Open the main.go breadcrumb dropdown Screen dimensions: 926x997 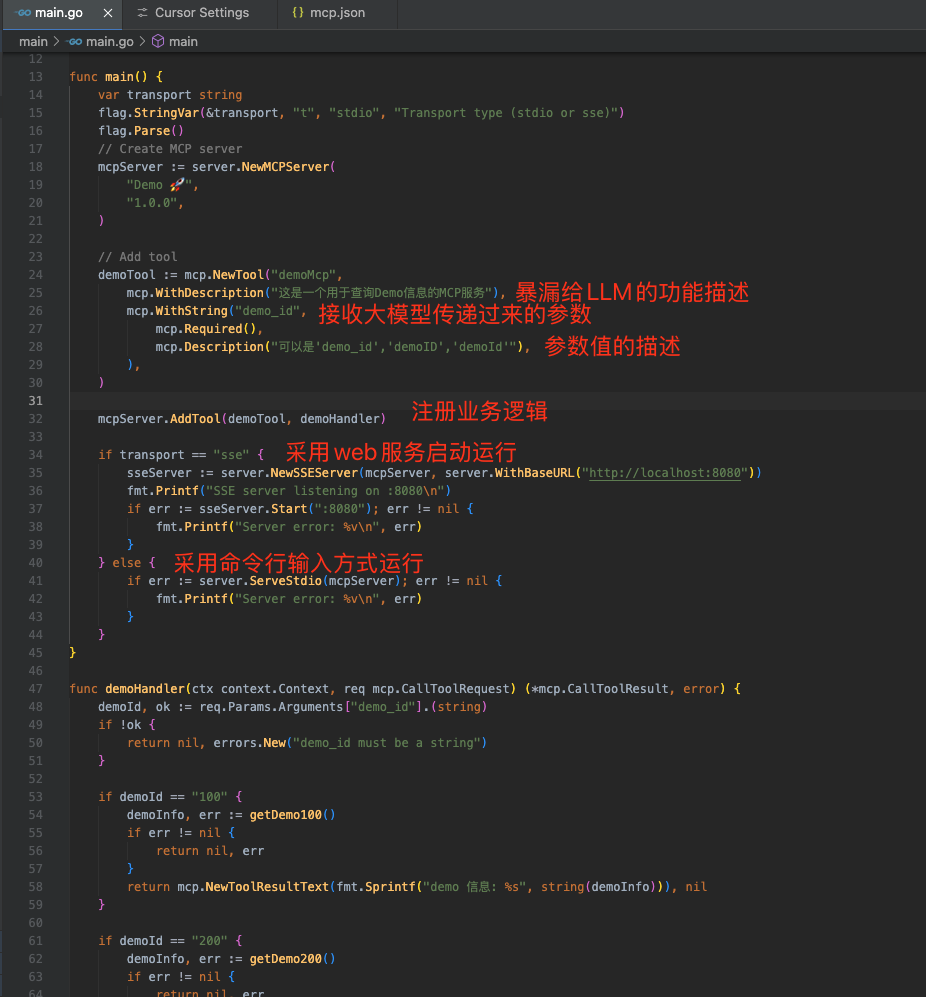(108, 41)
